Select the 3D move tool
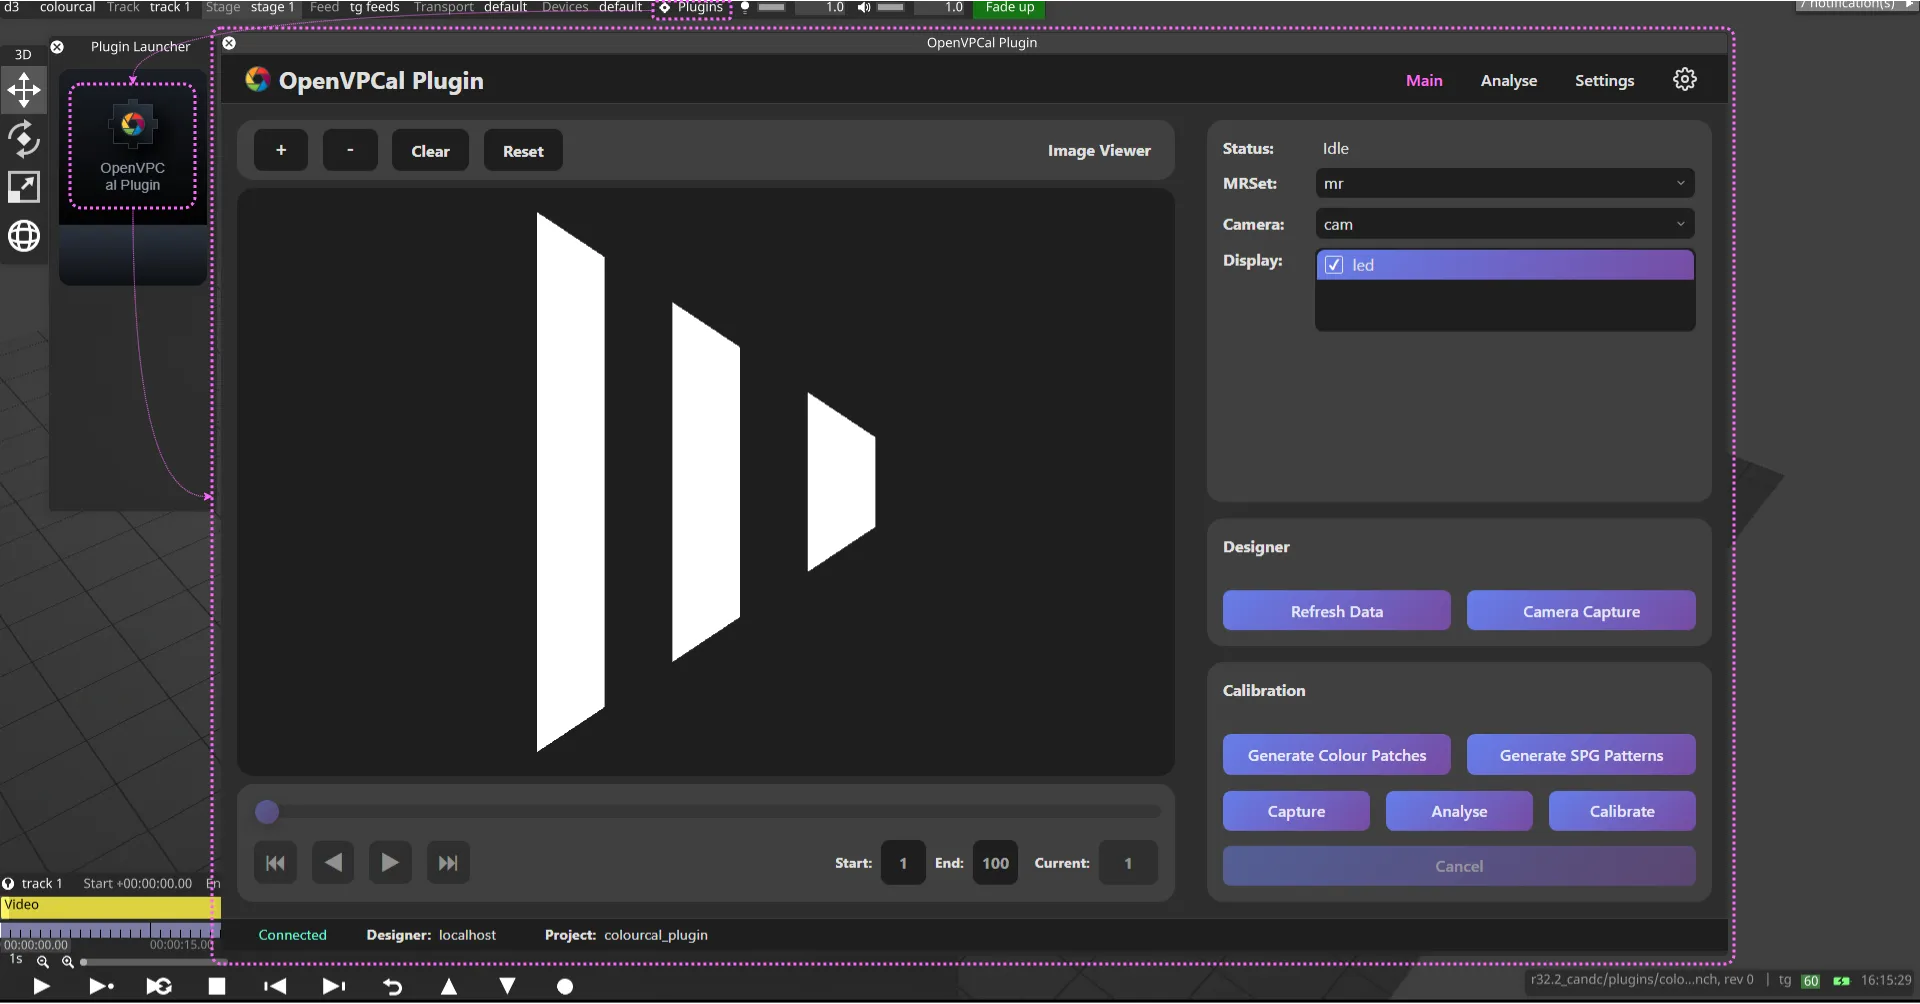Screen dimensions: 1920x1004 pos(23,90)
